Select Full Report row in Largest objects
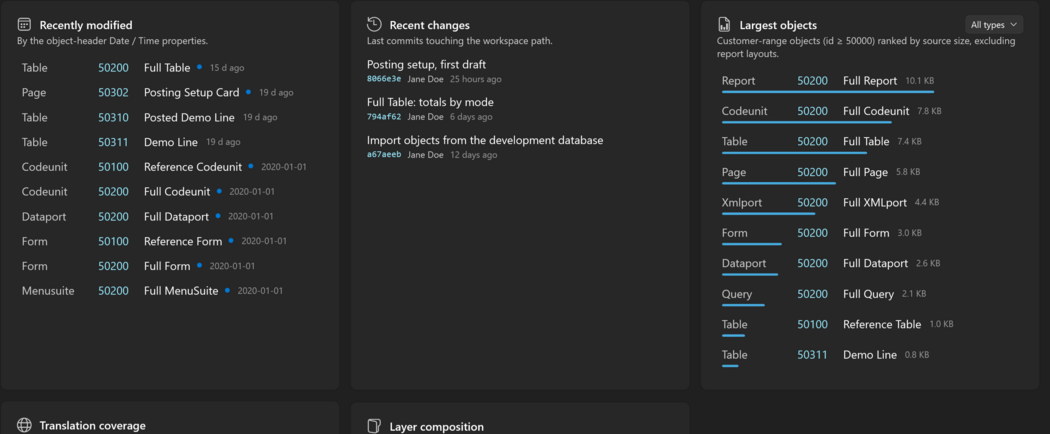 point(870,82)
